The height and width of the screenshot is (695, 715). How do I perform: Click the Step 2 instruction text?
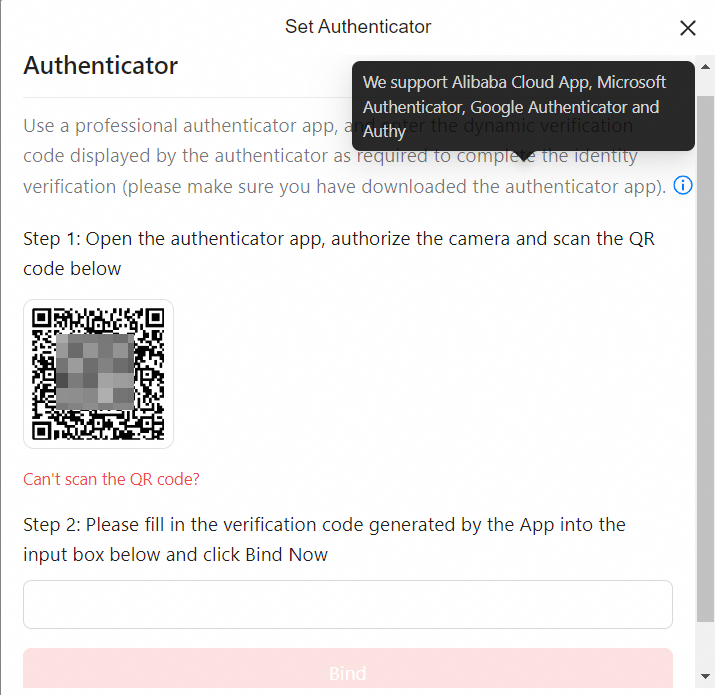324,539
